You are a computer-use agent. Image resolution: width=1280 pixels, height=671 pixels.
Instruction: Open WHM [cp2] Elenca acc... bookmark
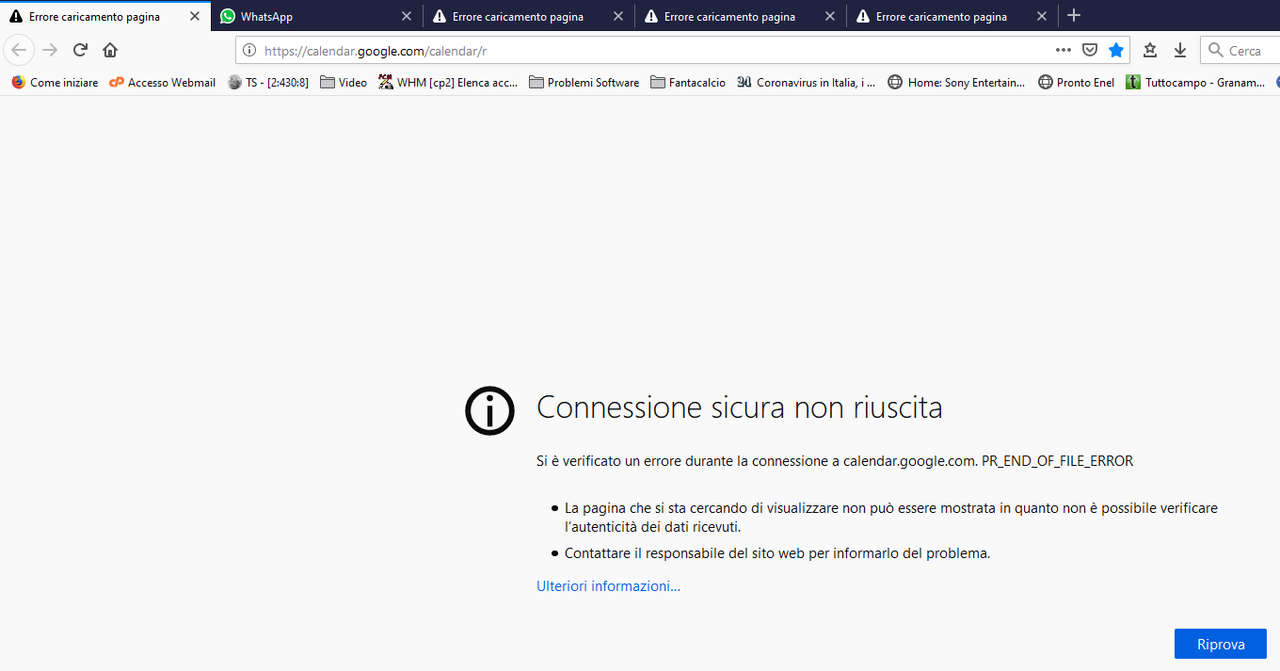448,82
